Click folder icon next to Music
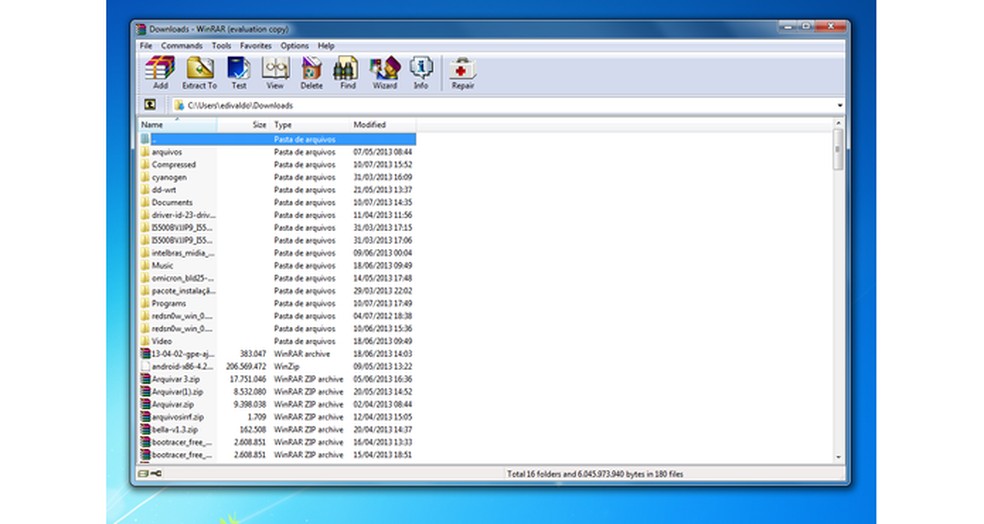Image resolution: width=984 pixels, height=524 pixels. point(145,265)
